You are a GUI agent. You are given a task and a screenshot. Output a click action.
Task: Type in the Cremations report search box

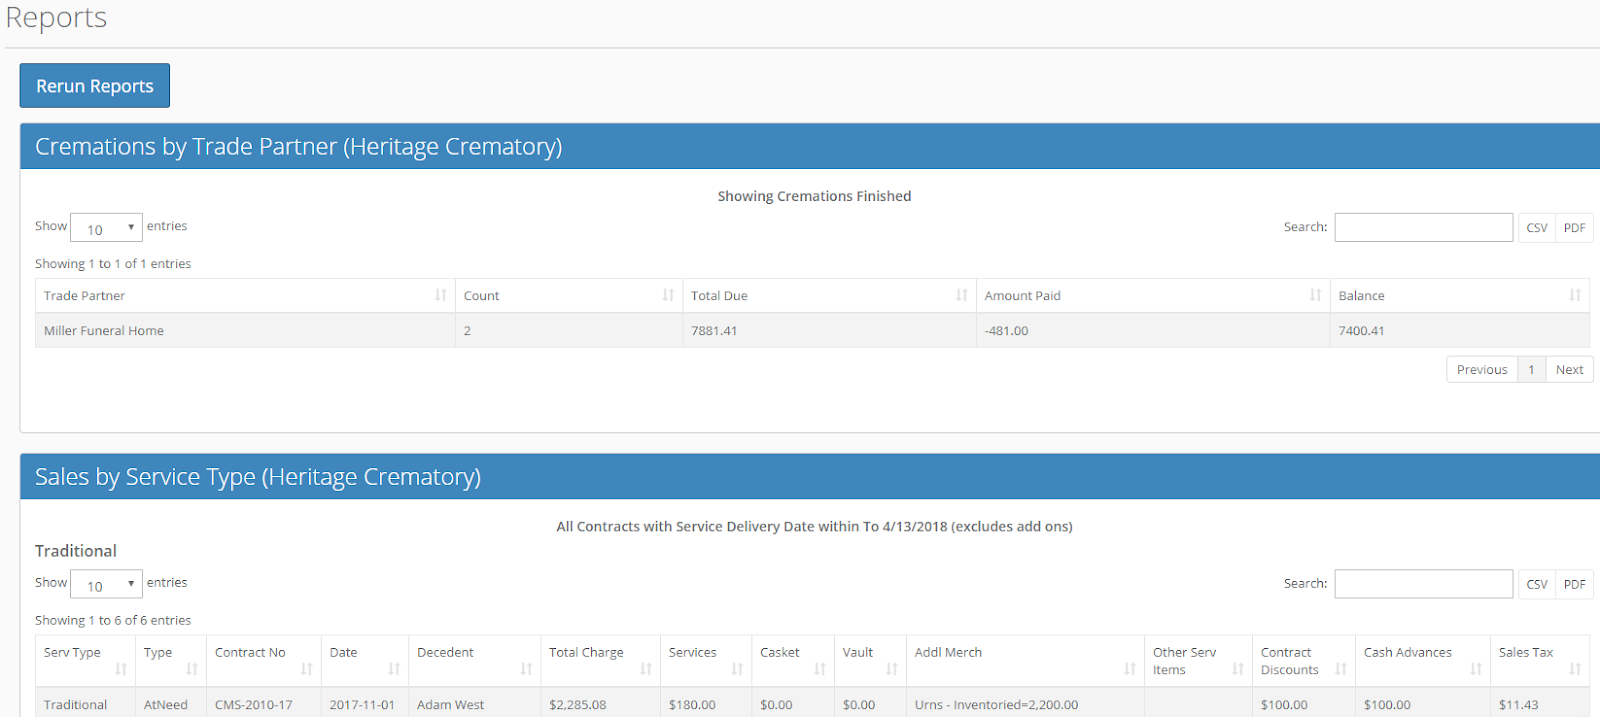pos(1423,228)
